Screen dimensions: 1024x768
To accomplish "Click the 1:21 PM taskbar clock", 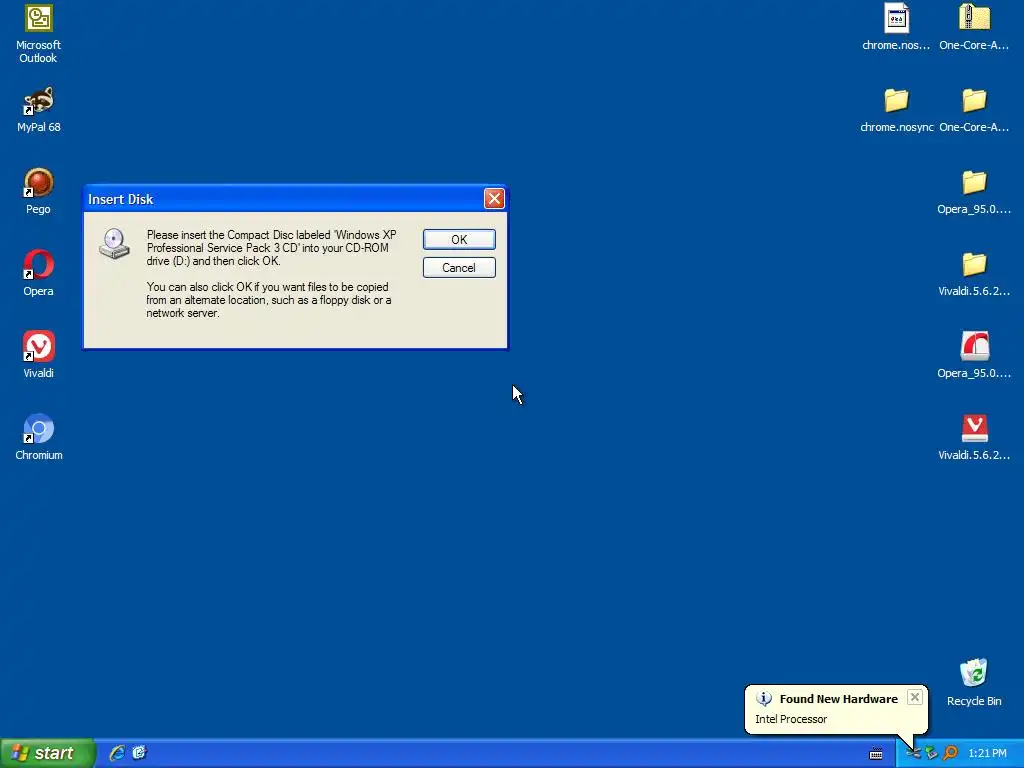I will pos(987,754).
